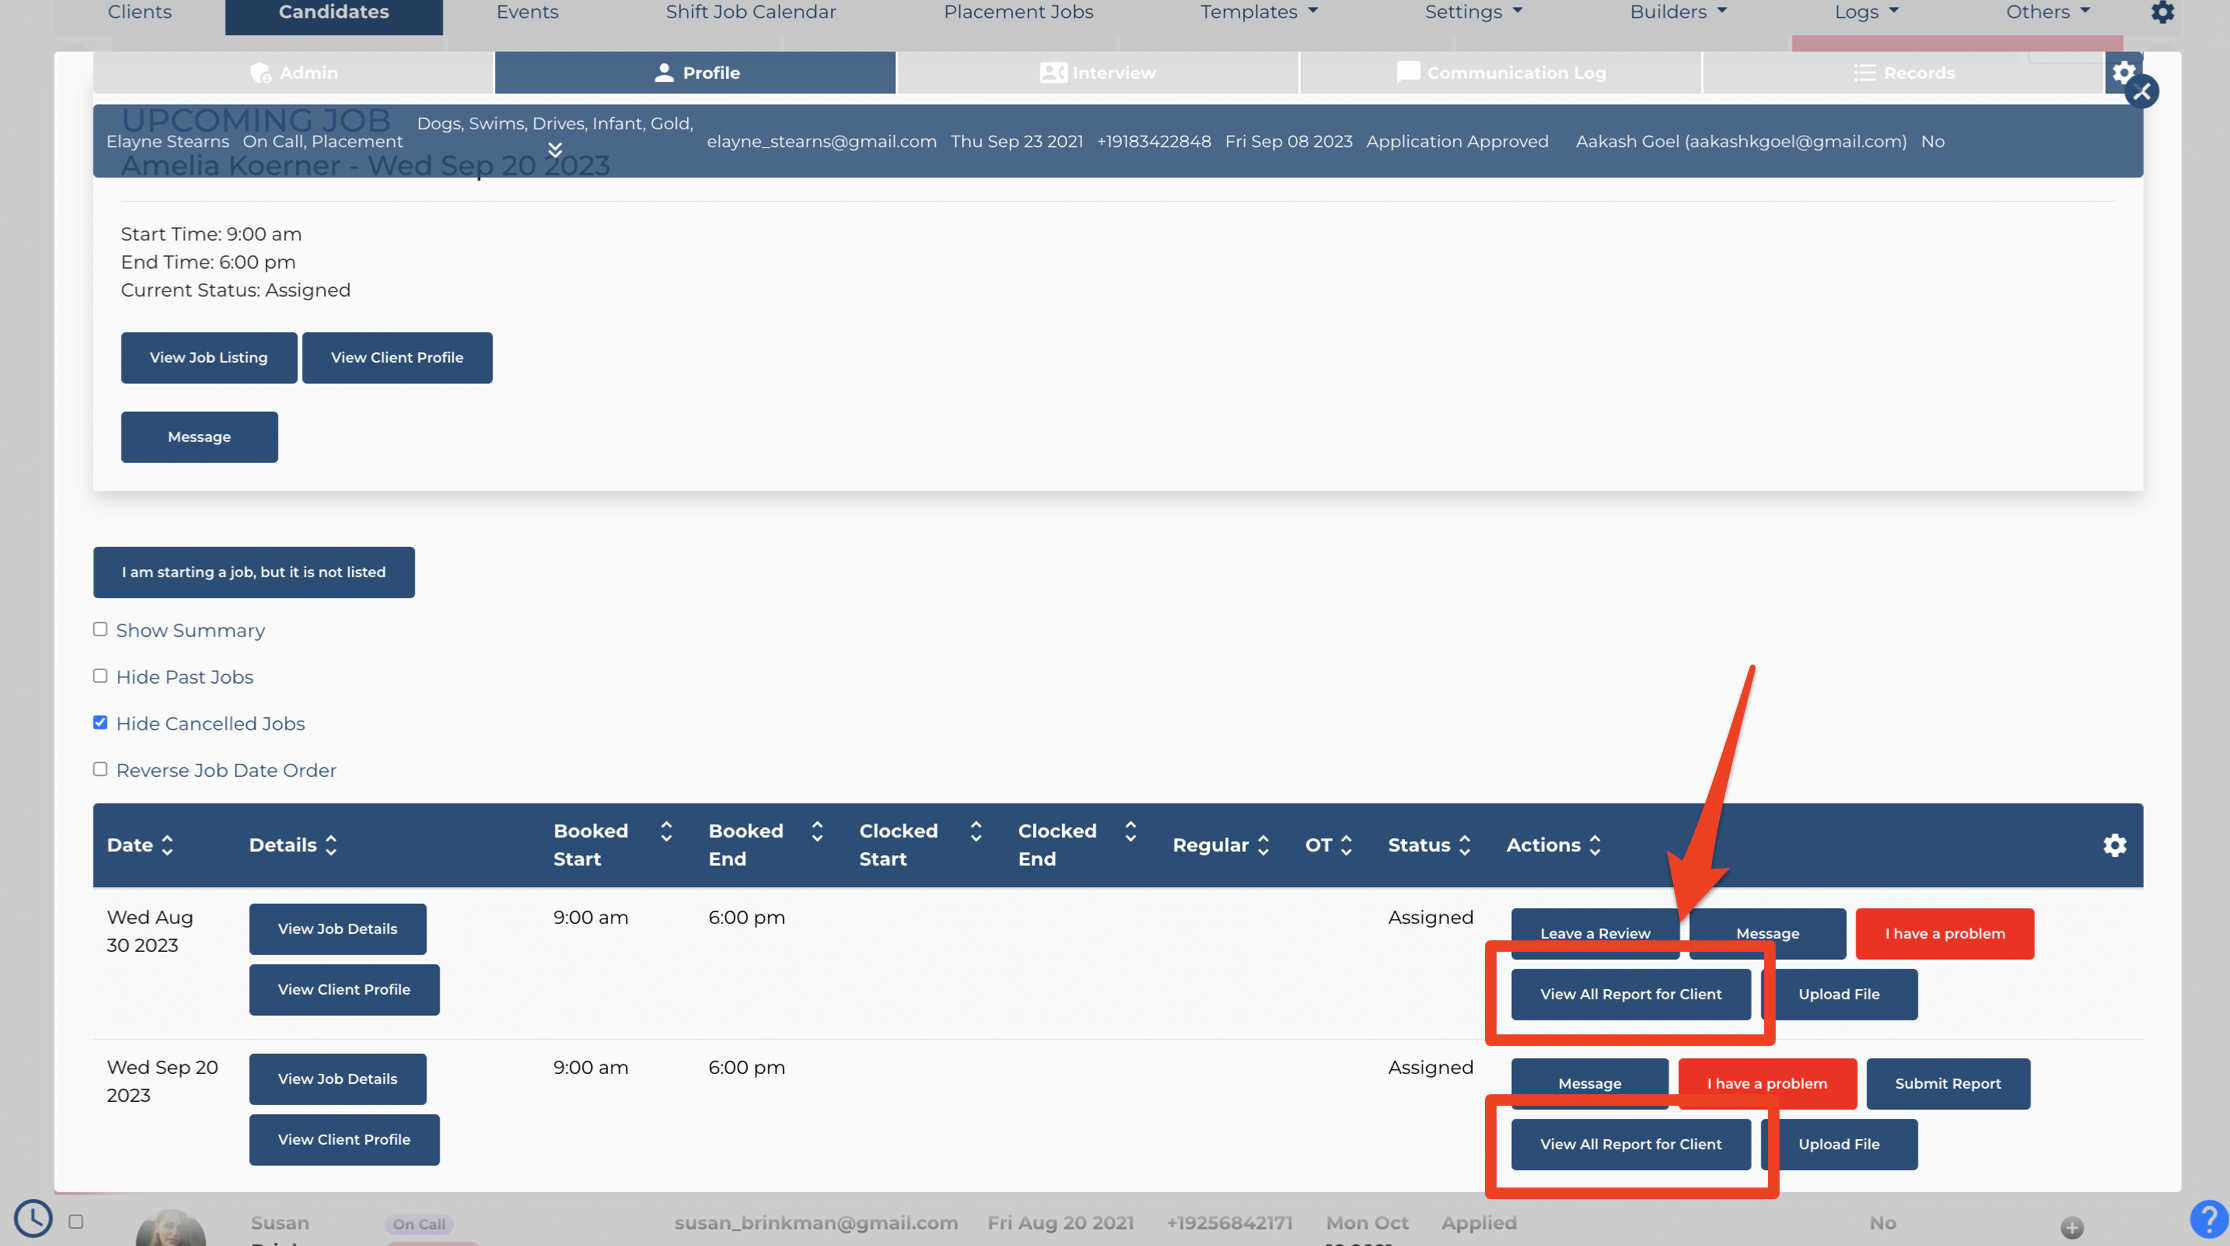
Task: Open the clock icon at bottom left
Action: 33,1218
